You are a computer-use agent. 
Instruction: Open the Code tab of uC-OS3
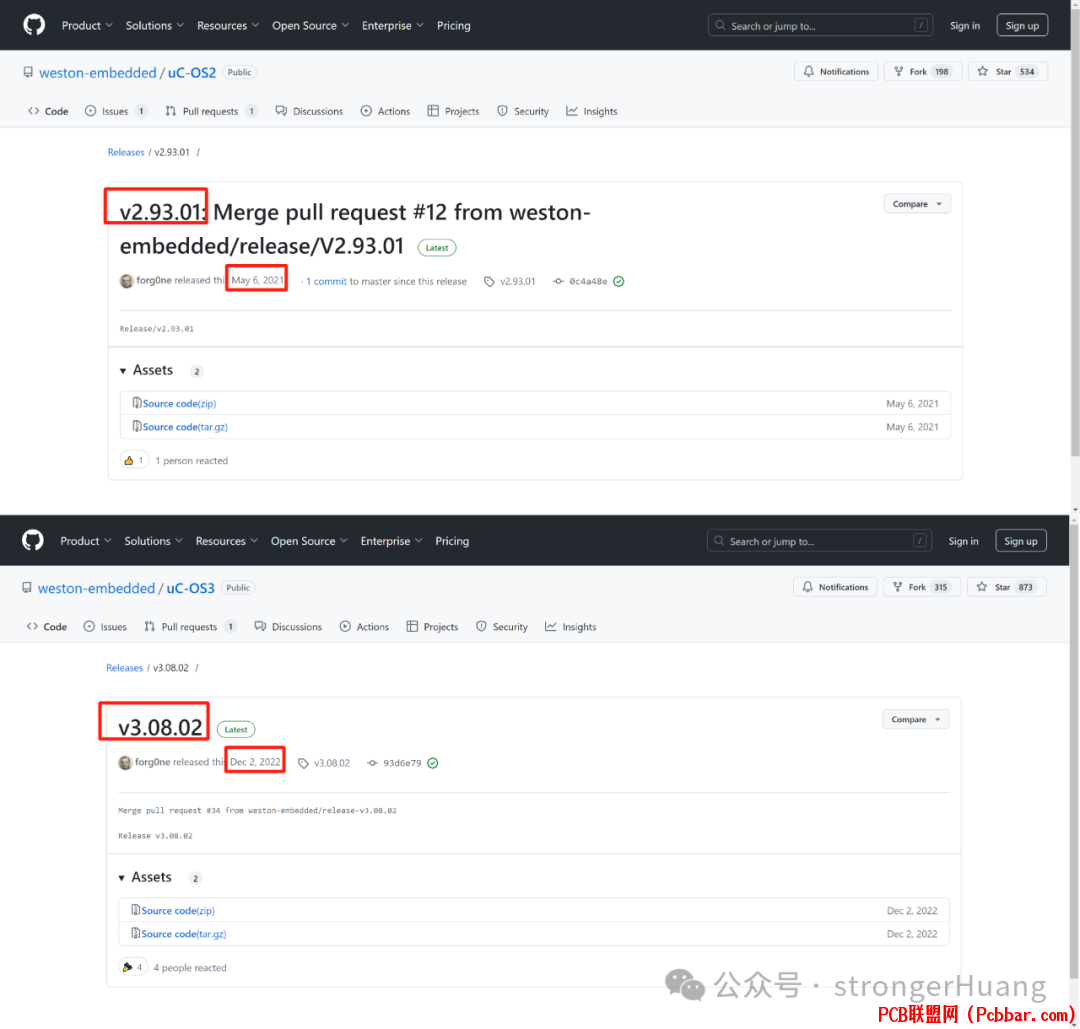[47, 626]
